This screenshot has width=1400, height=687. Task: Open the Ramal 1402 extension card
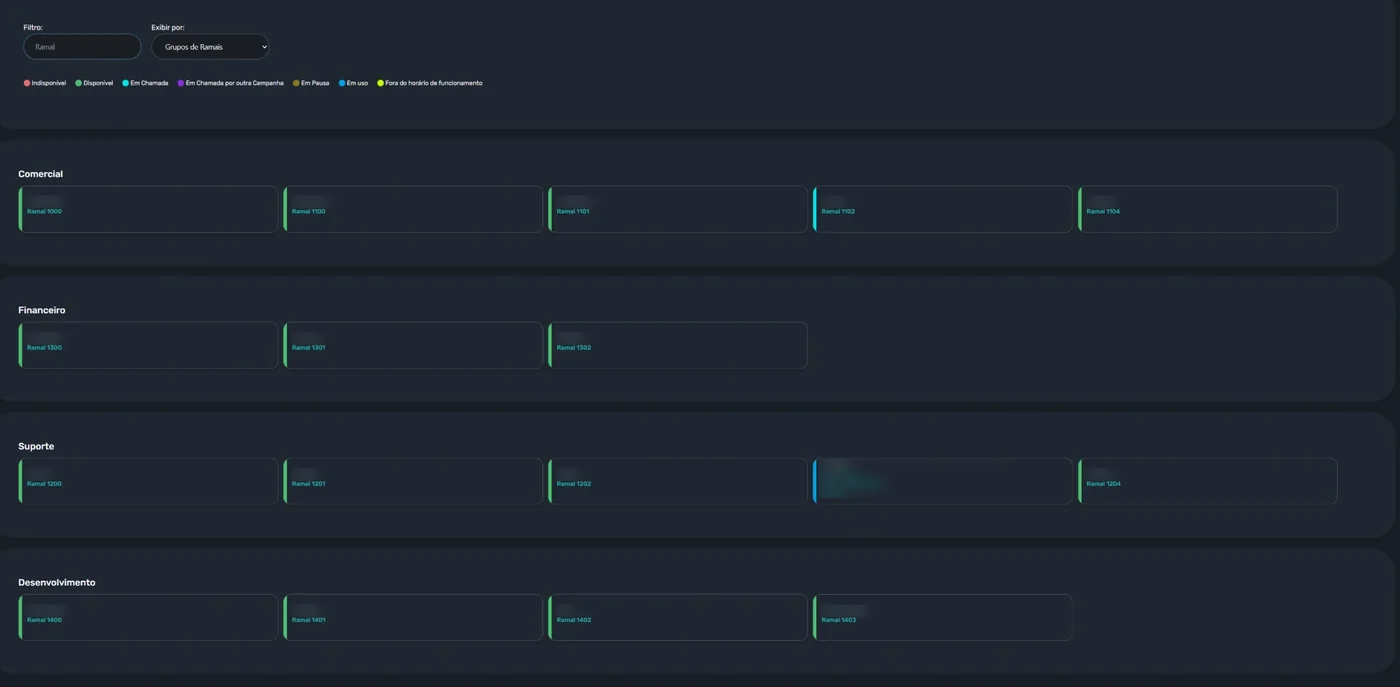[x=678, y=617]
